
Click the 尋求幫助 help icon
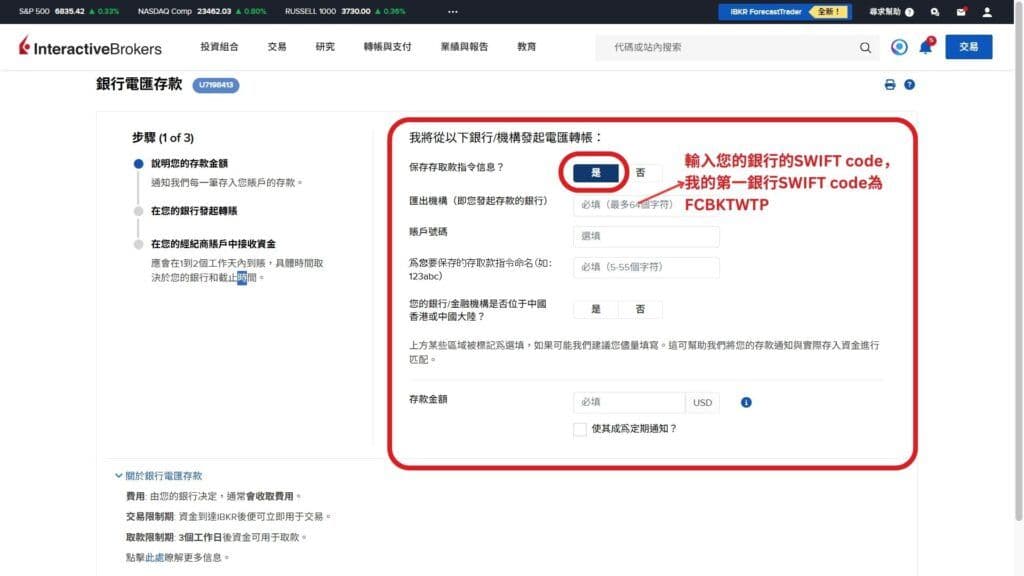909,12
